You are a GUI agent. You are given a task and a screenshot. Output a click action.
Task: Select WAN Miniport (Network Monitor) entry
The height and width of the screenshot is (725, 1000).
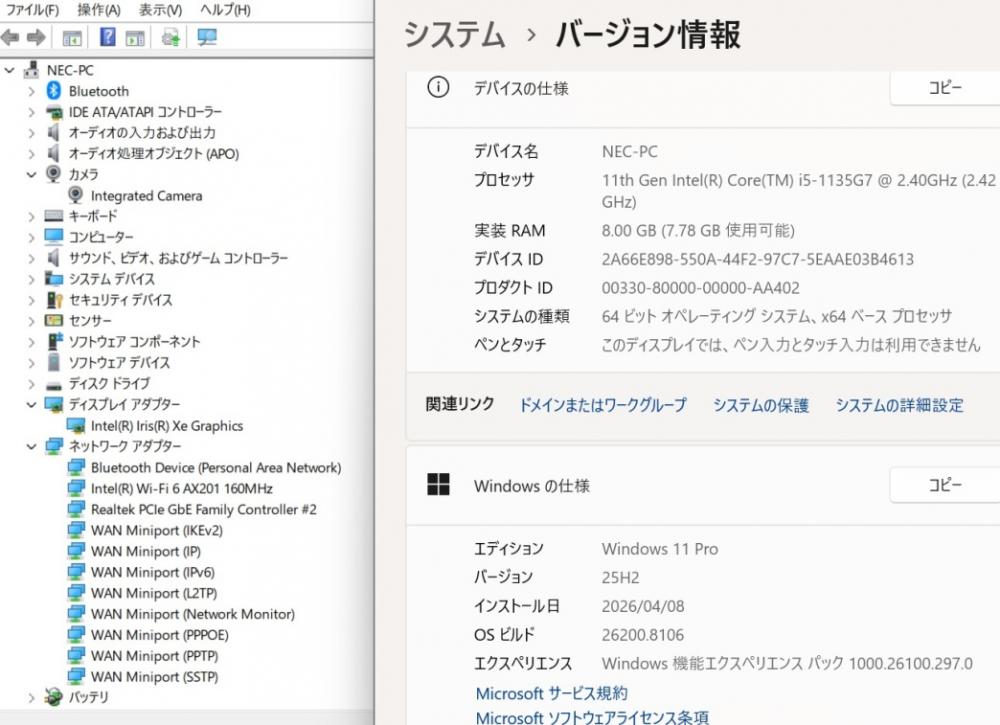click(193, 614)
